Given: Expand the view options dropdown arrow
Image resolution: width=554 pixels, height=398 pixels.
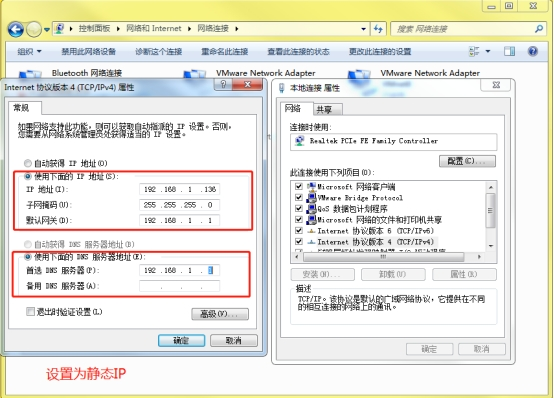Looking at the screenshot, I should [x=488, y=52].
